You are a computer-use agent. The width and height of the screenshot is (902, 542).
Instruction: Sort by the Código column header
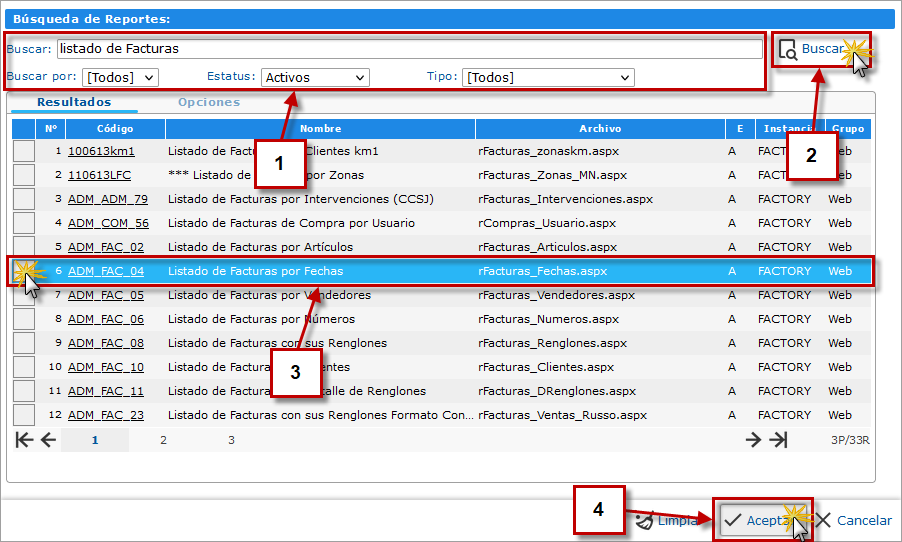tap(115, 129)
